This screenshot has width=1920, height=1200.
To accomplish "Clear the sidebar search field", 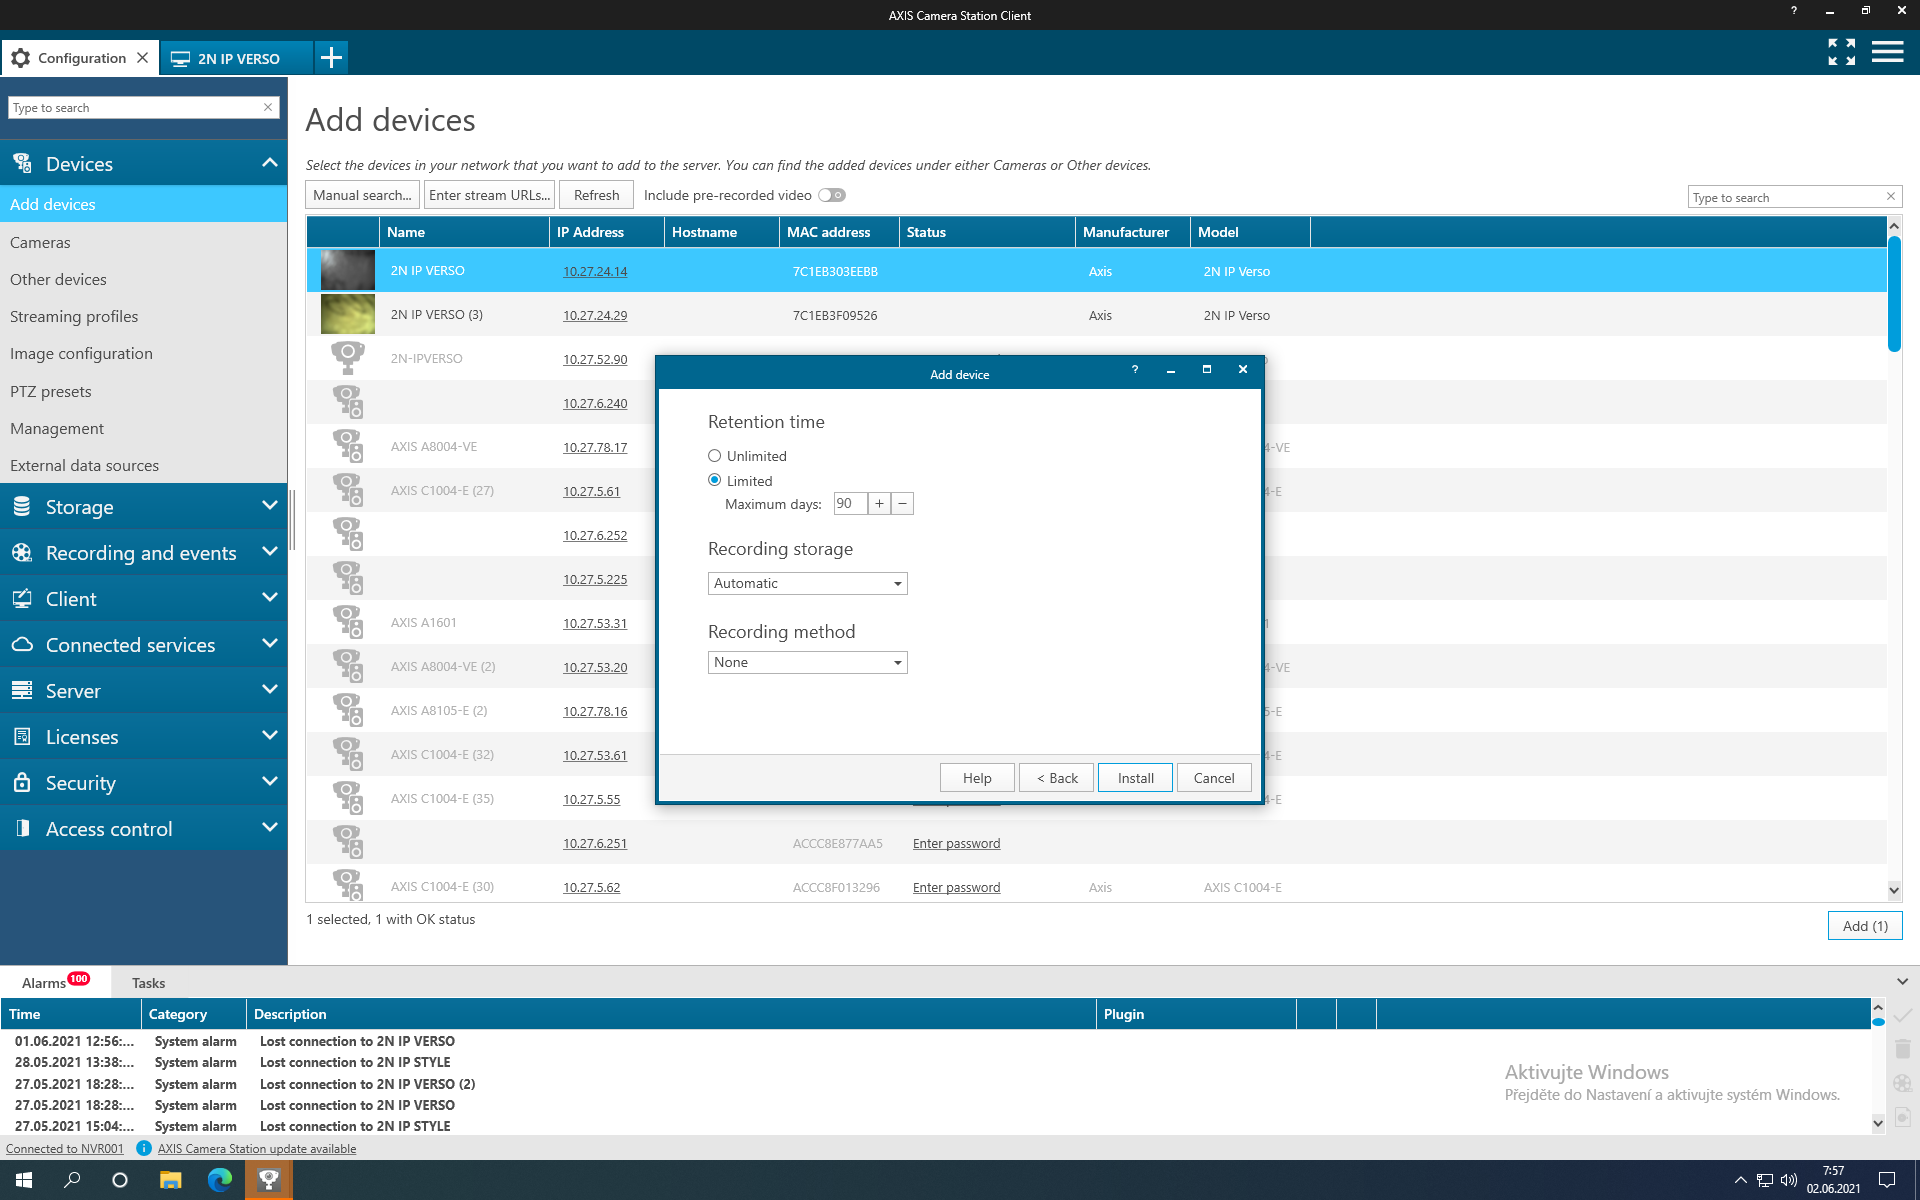I will (x=268, y=107).
